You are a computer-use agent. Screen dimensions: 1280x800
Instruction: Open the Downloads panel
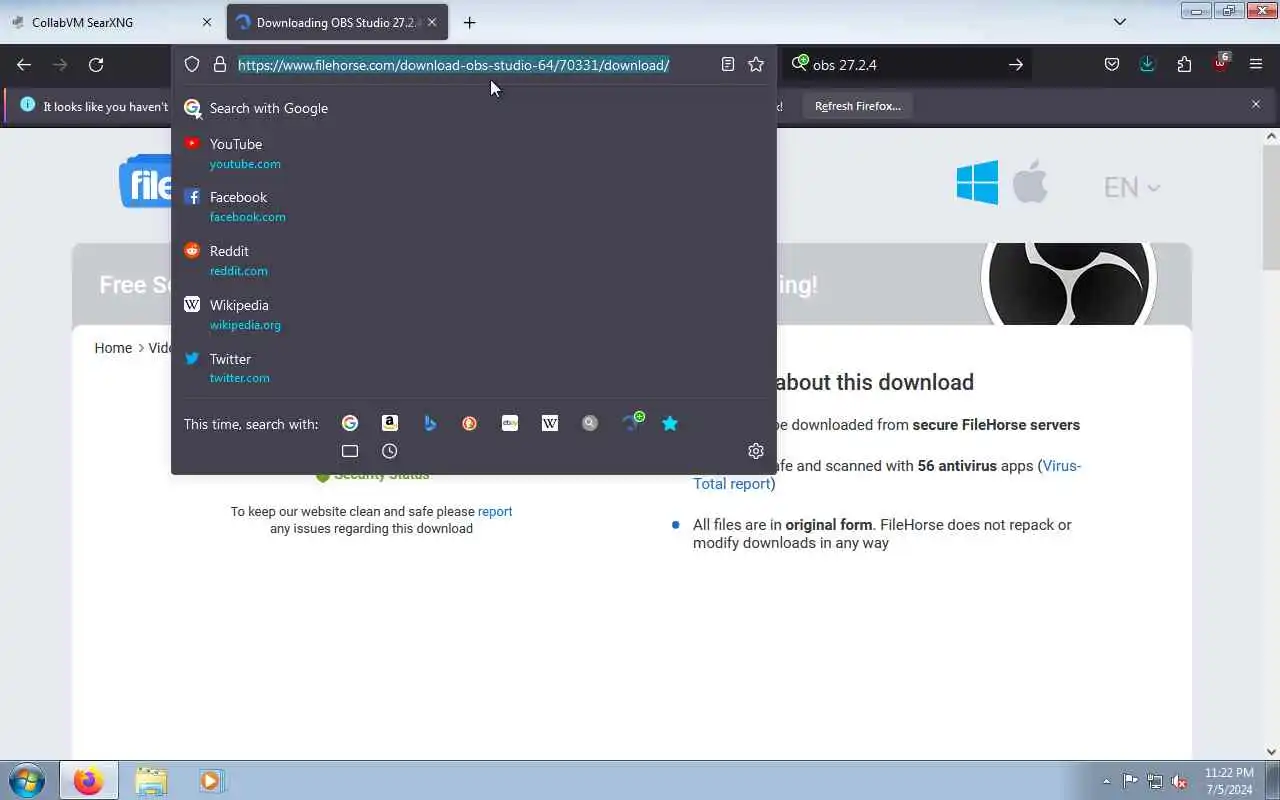[1147, 65]
